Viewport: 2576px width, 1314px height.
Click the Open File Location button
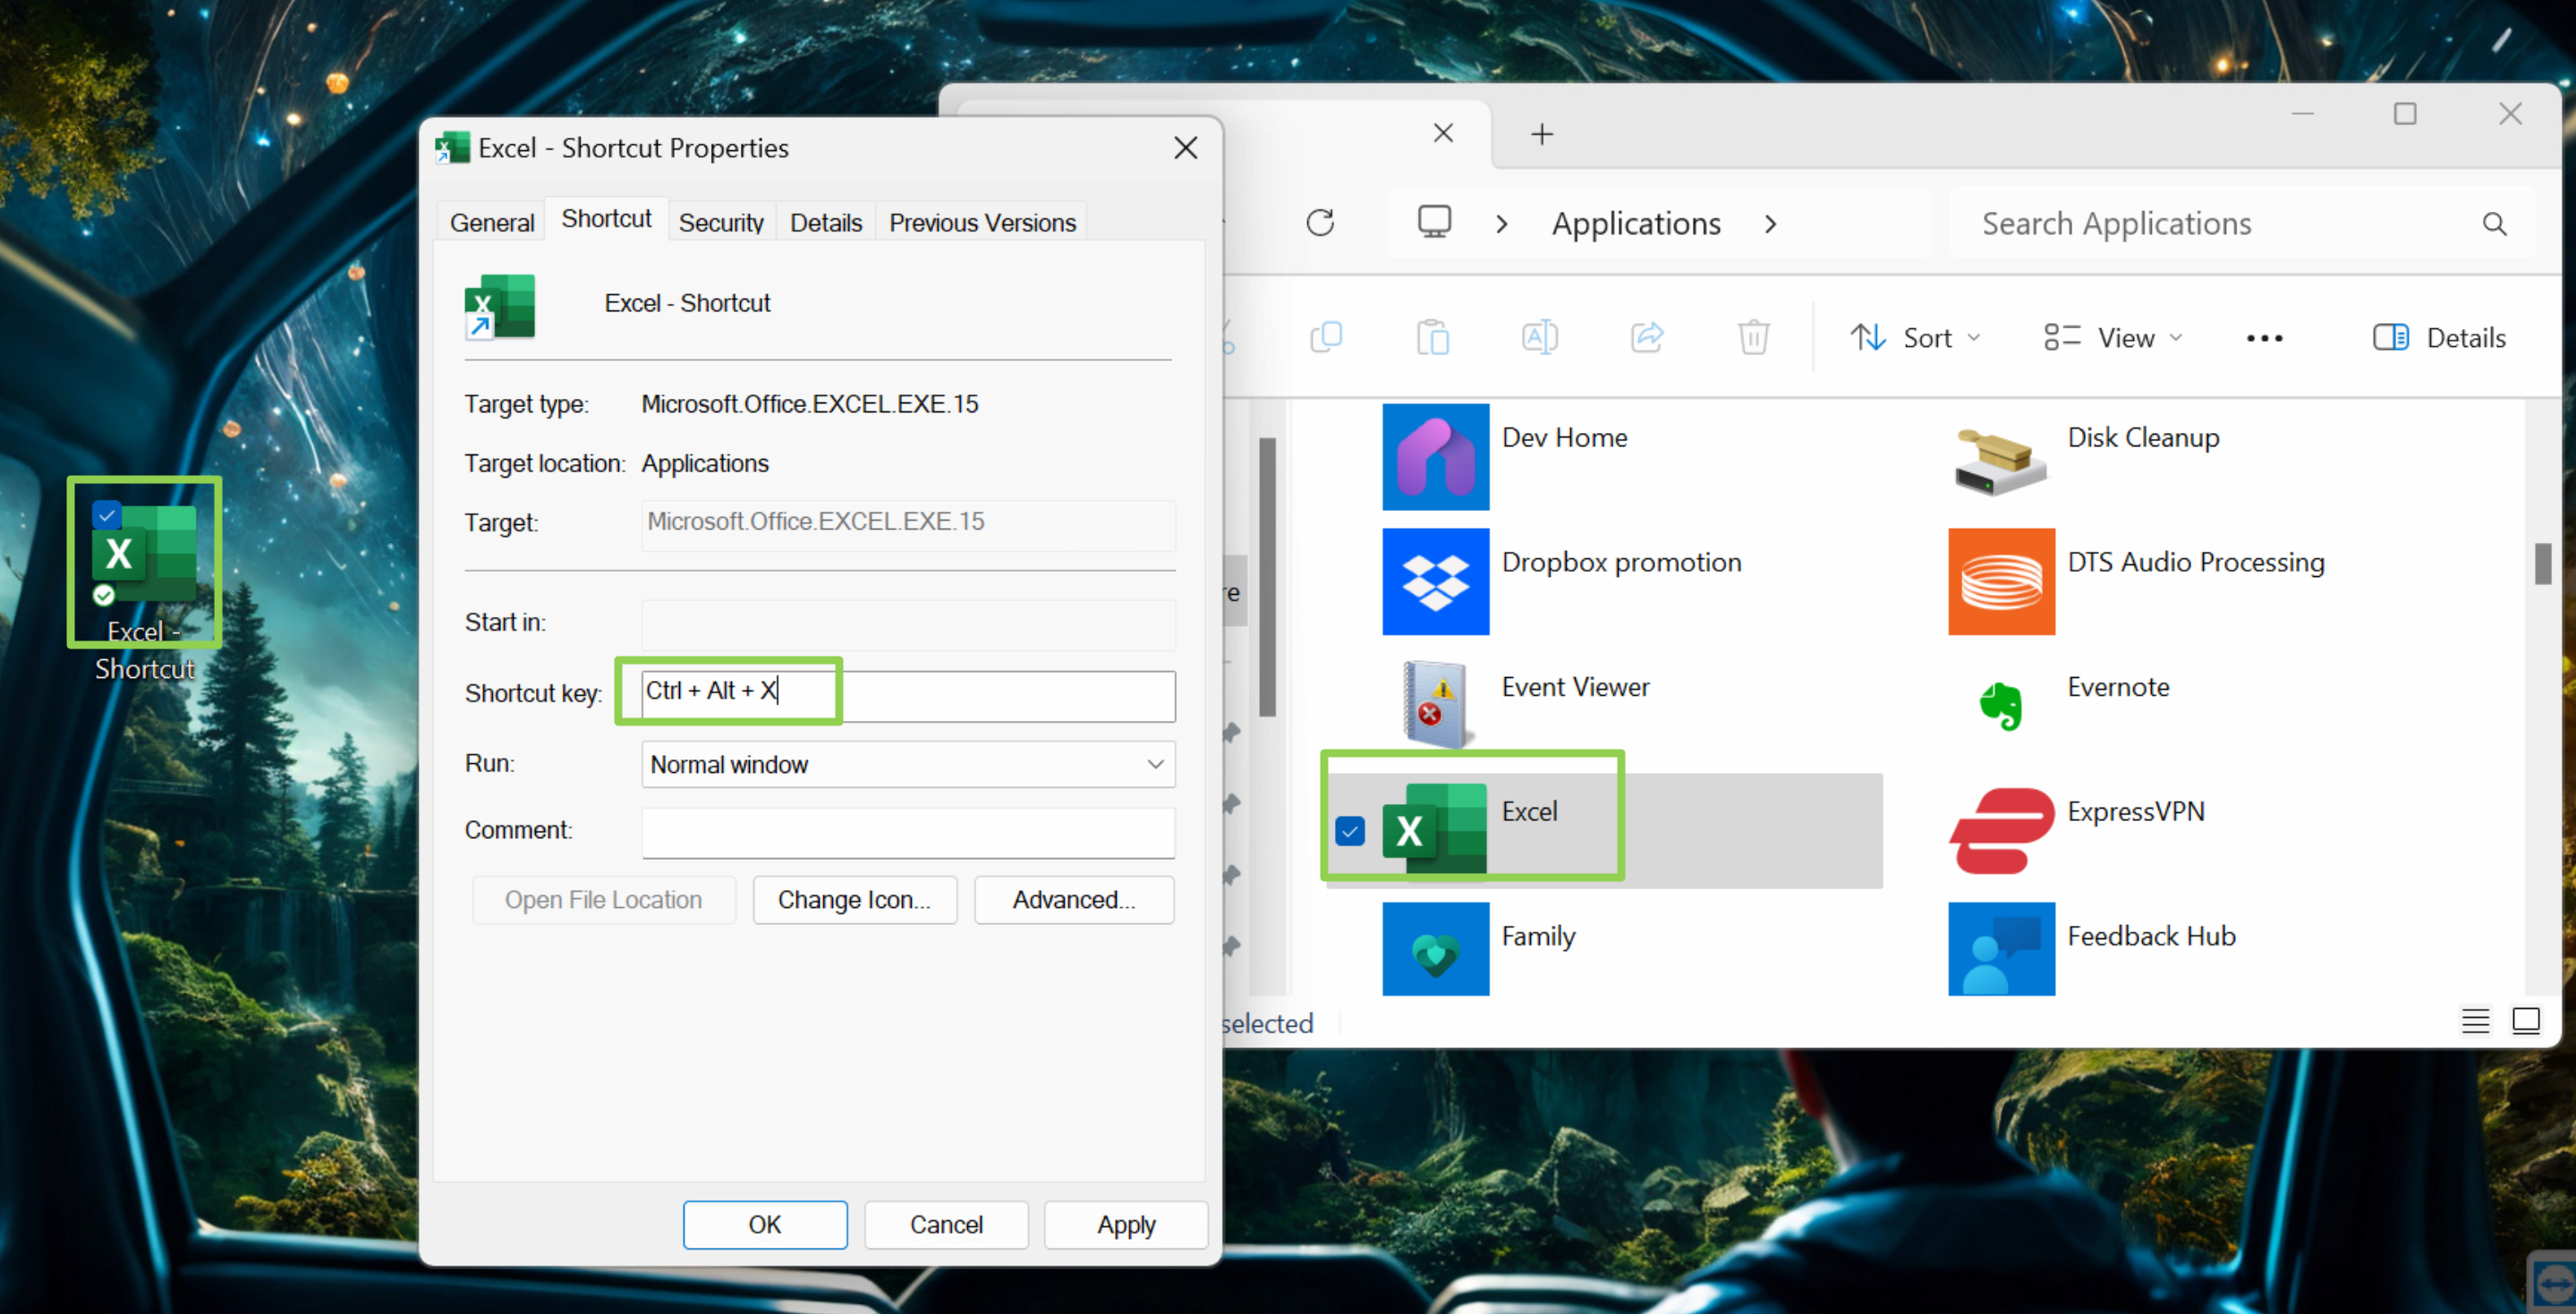(603, 900)
